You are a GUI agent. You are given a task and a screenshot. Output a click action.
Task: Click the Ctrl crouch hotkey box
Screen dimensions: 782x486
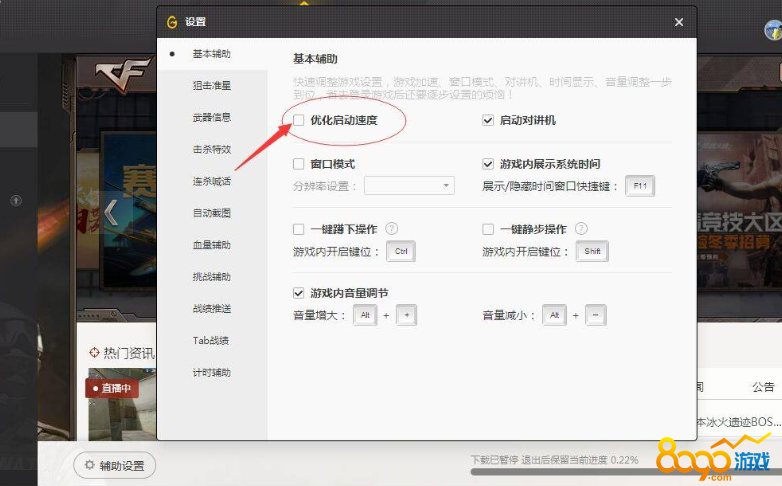coord(401,252)
